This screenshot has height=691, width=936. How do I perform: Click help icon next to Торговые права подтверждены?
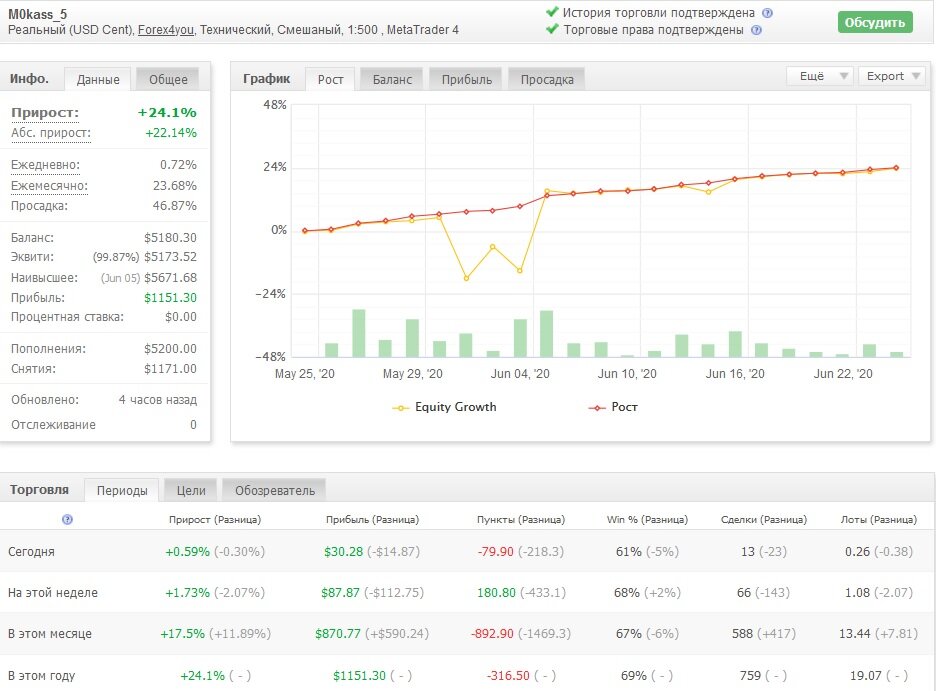[756, 30]
